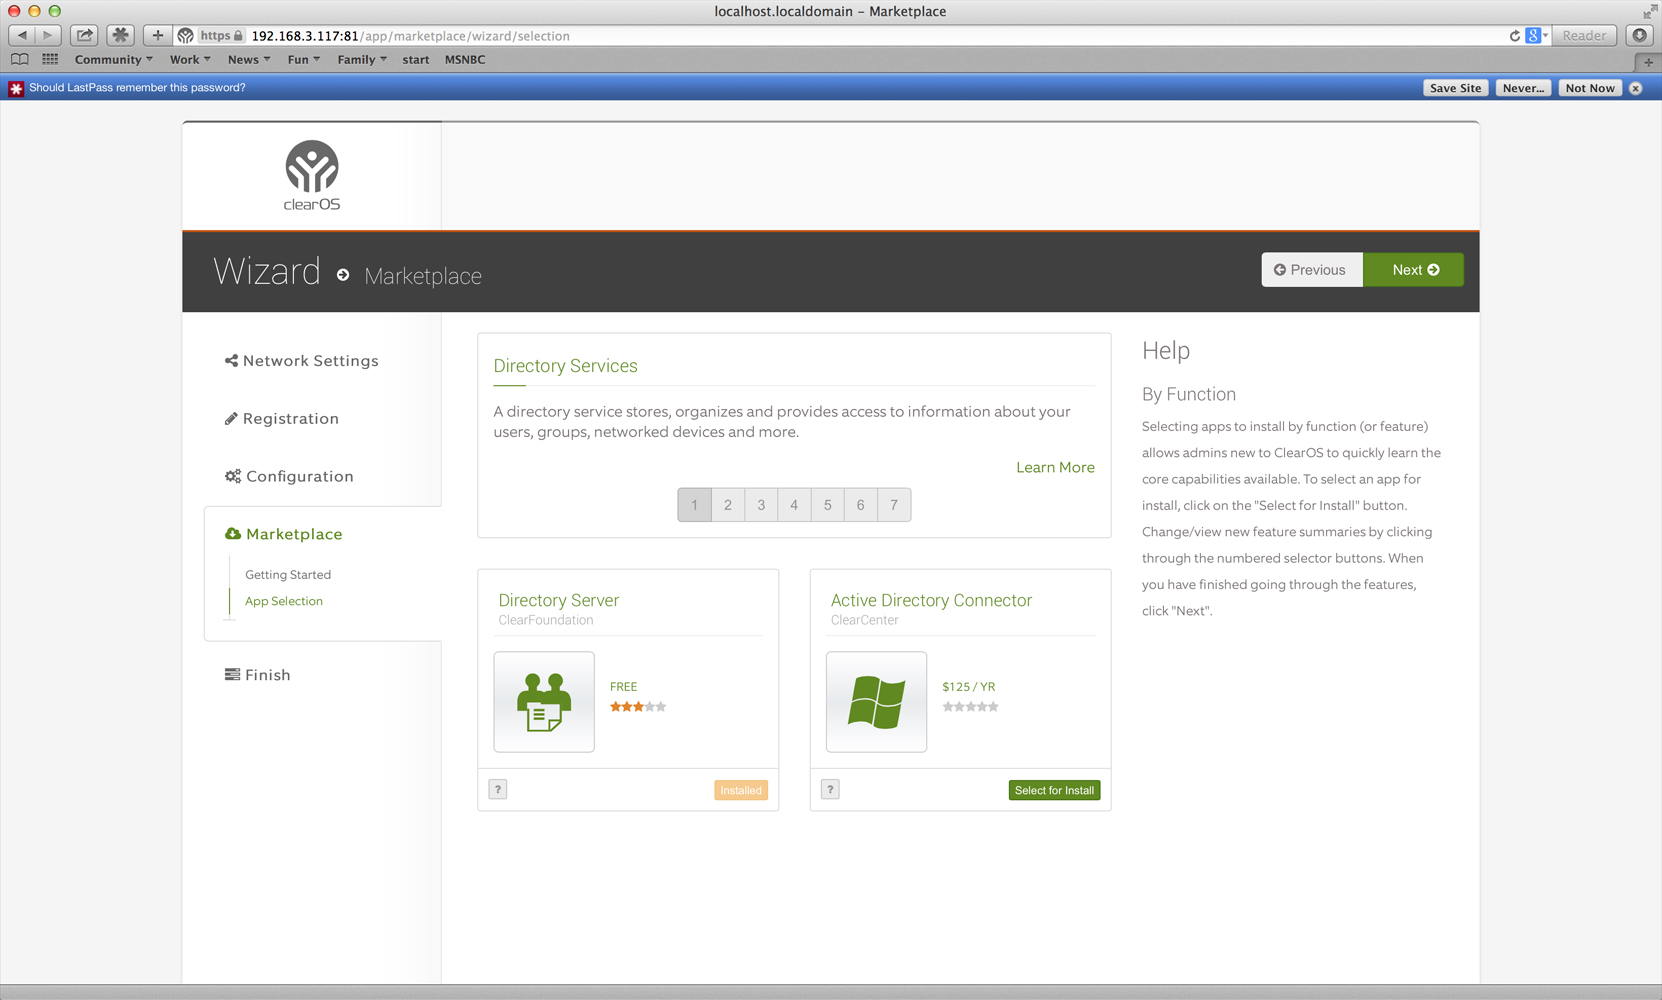Click the Active Directory Connector star rating
Image resolution: width=1662 pixels, height=1000 pixels.
[x=970, y=707]
